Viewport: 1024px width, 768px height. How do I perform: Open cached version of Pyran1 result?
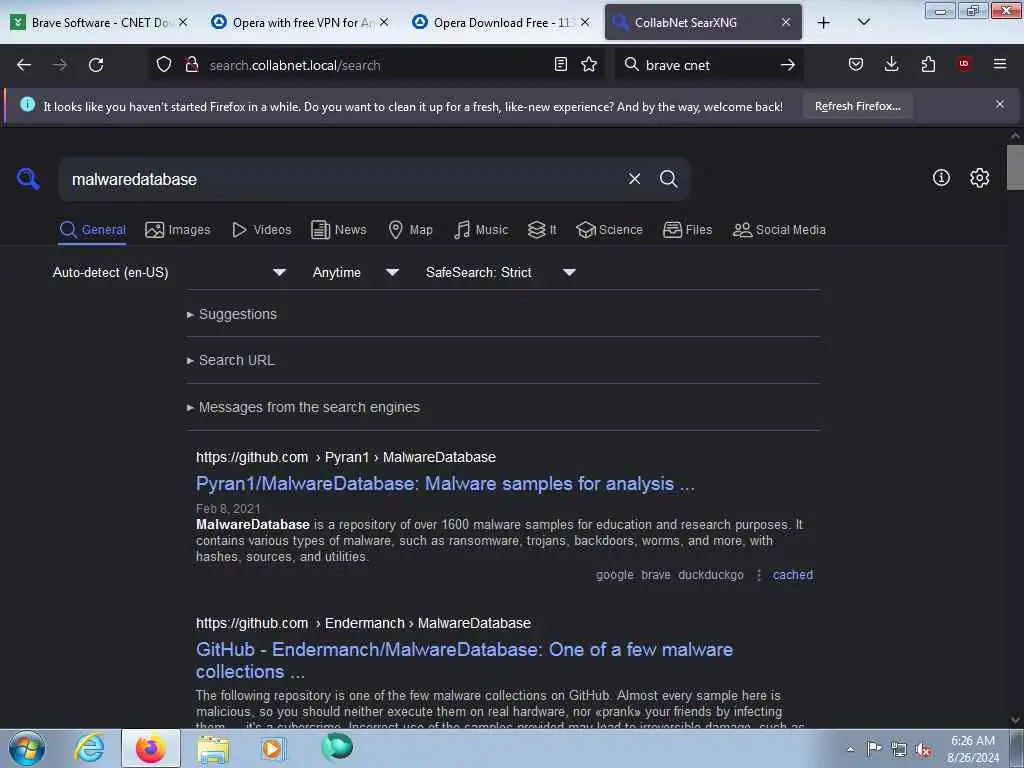(793, 575)
